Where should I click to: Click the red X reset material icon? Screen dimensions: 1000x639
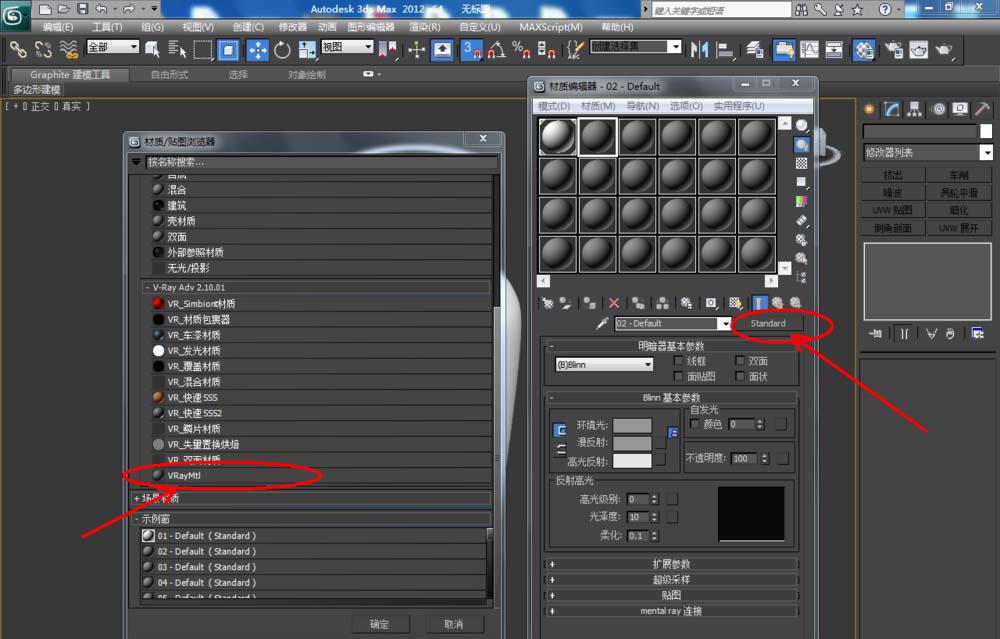[614, 303]
